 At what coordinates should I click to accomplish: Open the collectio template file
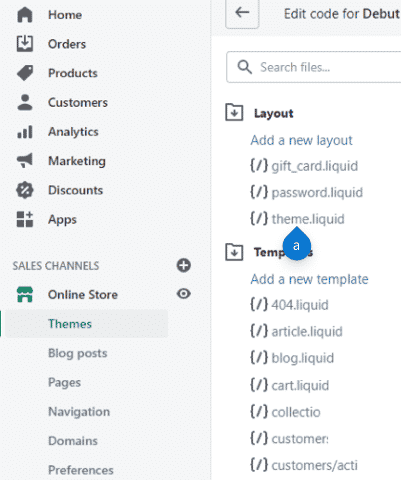pyautogui.click(x=296, y=412)
